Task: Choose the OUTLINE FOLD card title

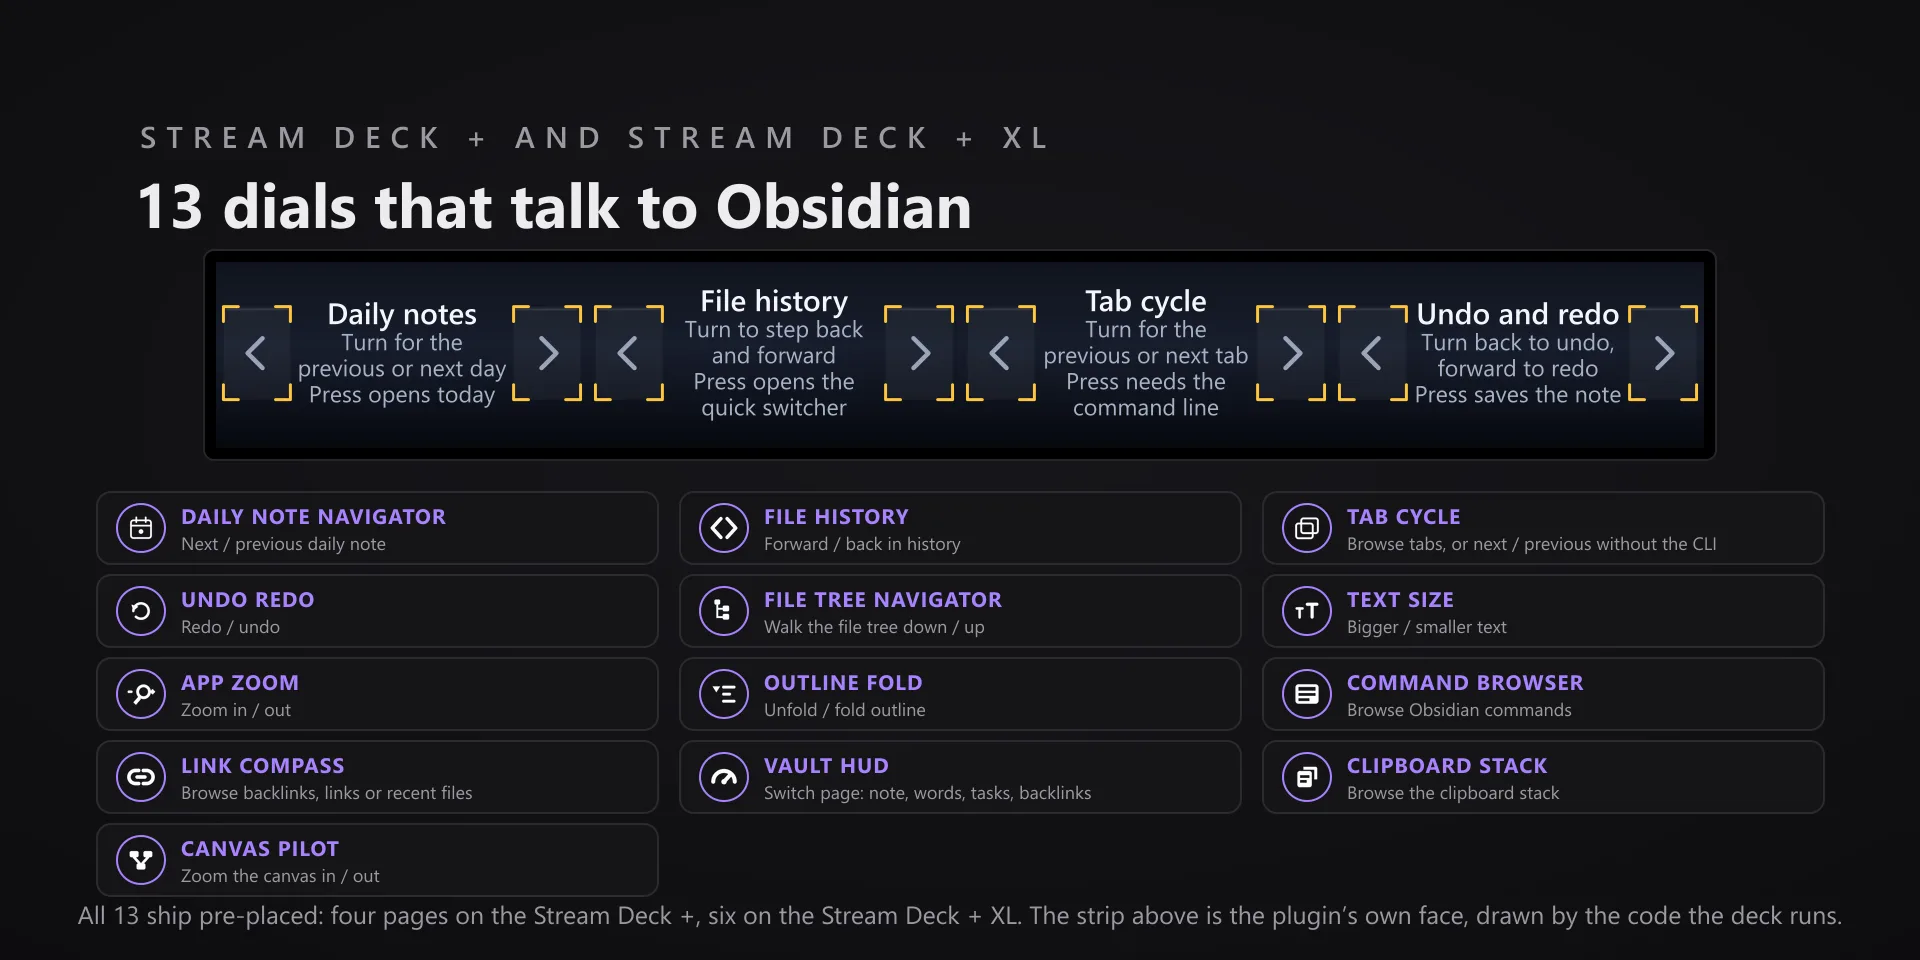Action: [x=843, y=683]
